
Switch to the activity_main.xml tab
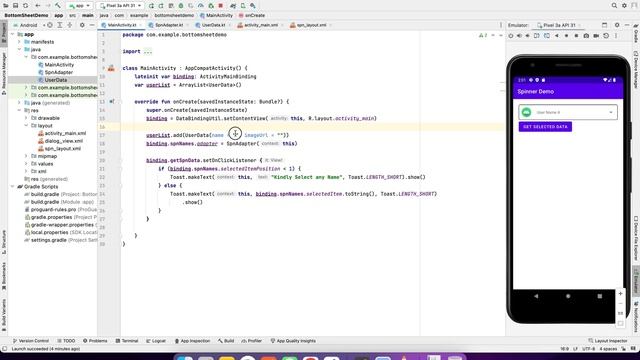261,25
